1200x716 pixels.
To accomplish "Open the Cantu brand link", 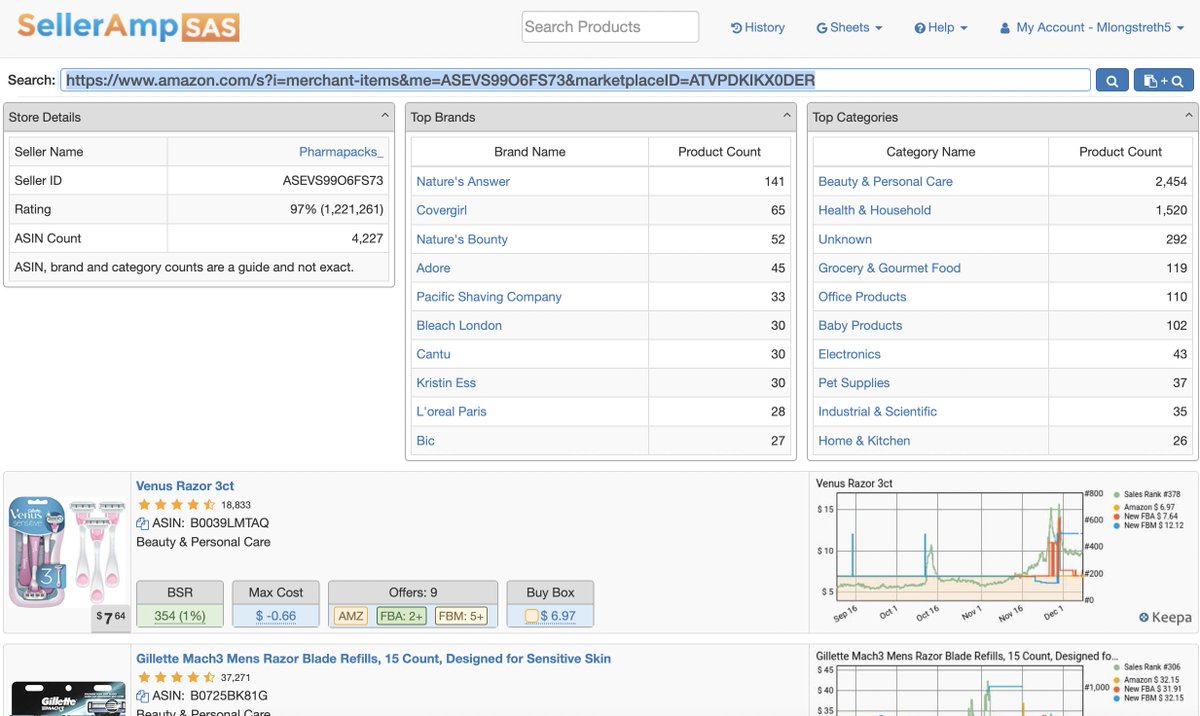I will [433, 354].
